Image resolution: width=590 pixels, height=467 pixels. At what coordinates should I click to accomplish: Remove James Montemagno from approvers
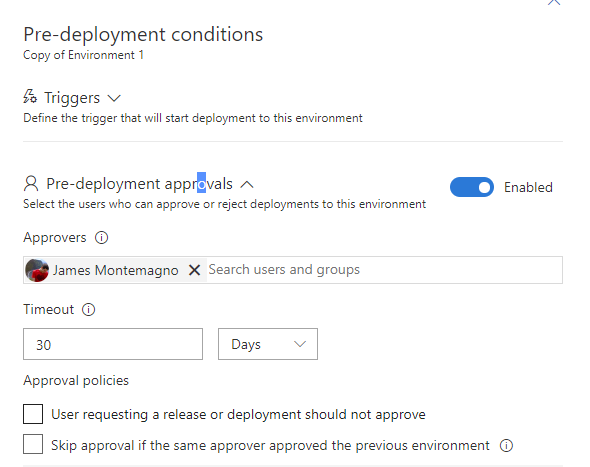coord(194,270)
